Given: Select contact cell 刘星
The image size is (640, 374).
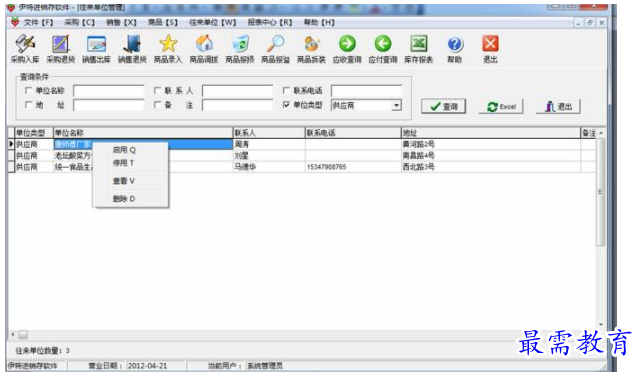Looking at the screenshot, I should tap(269, 156).
